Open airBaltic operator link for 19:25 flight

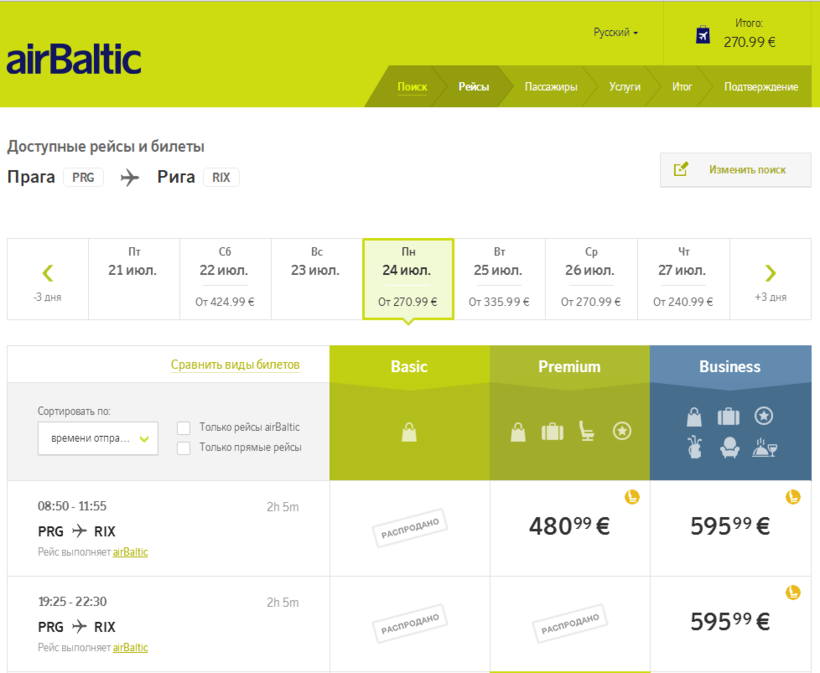130,647
